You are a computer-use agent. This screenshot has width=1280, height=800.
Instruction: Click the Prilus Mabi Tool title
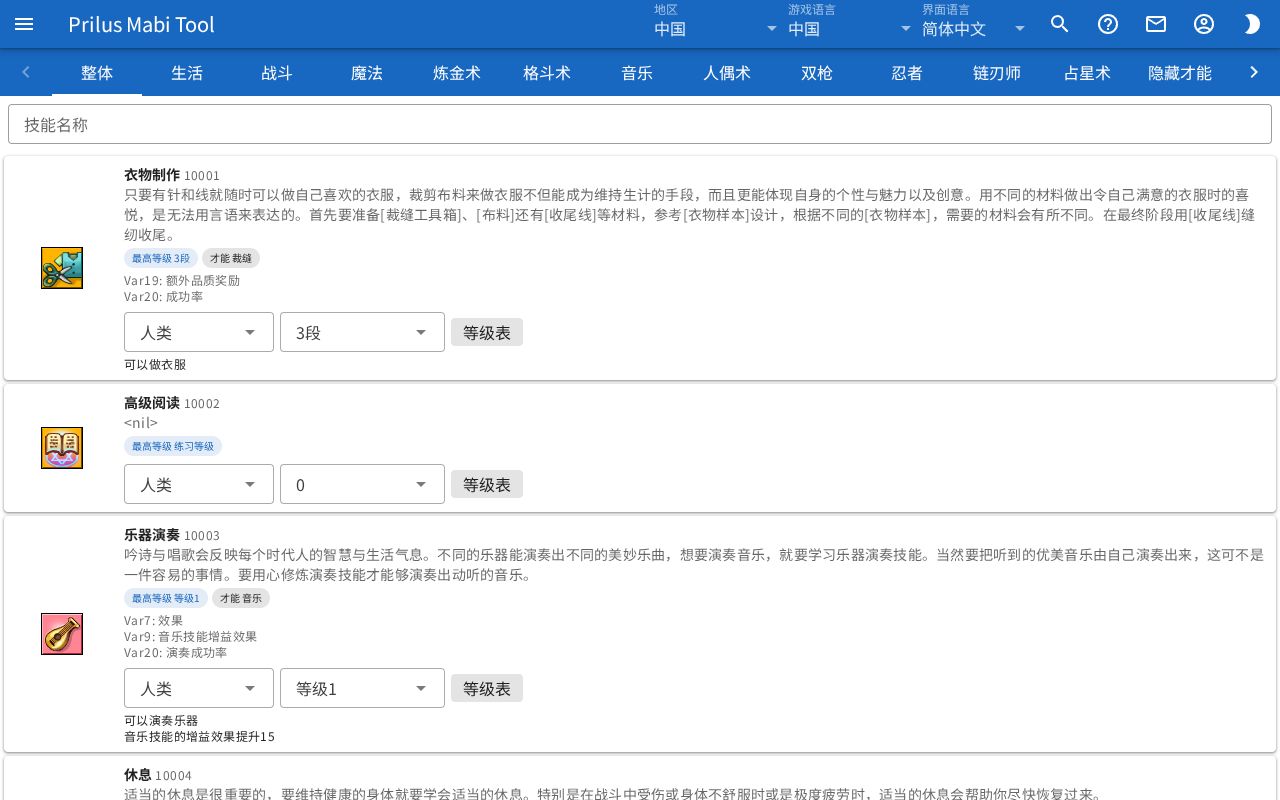coord(142,24)
